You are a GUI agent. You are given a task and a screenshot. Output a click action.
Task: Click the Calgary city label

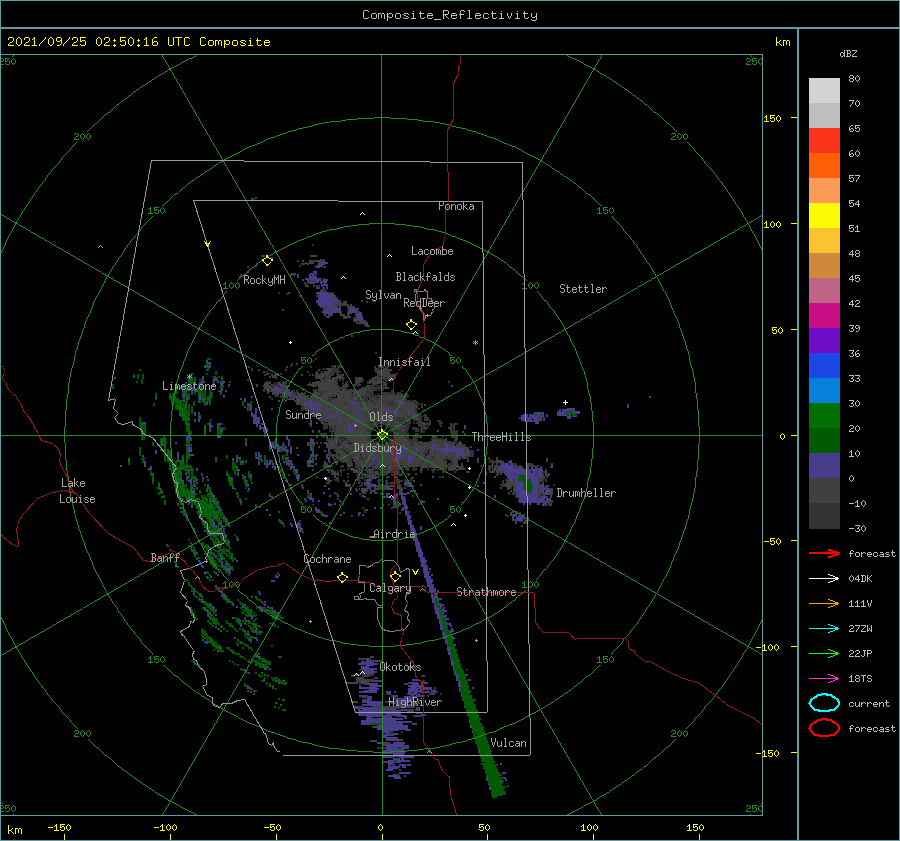[x=390, y=588]
